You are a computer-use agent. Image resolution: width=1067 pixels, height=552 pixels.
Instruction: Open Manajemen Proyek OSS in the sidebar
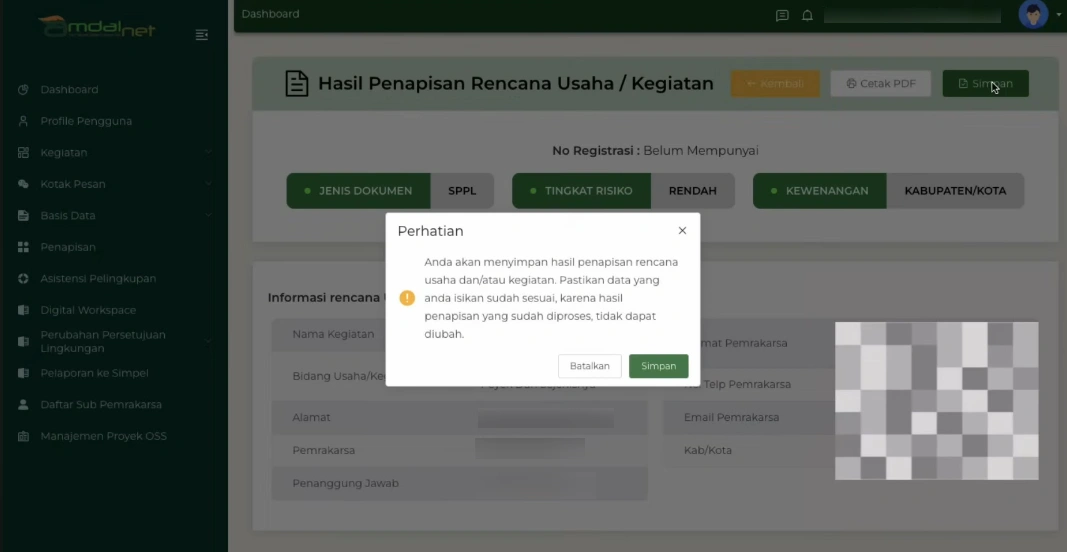point(103,436)
